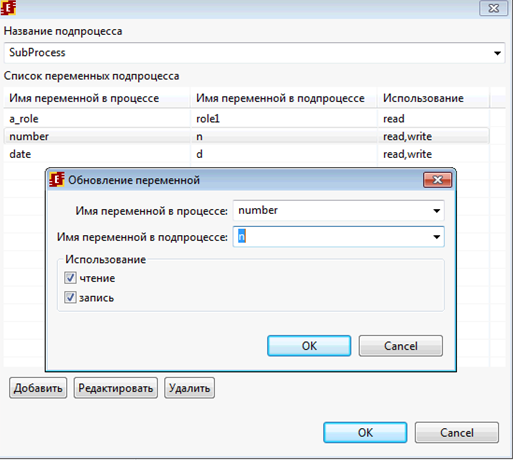Viewport: 515px width, 460px height.
Task: Click Cancel in the update variable dialog
Action: (401, 346)
